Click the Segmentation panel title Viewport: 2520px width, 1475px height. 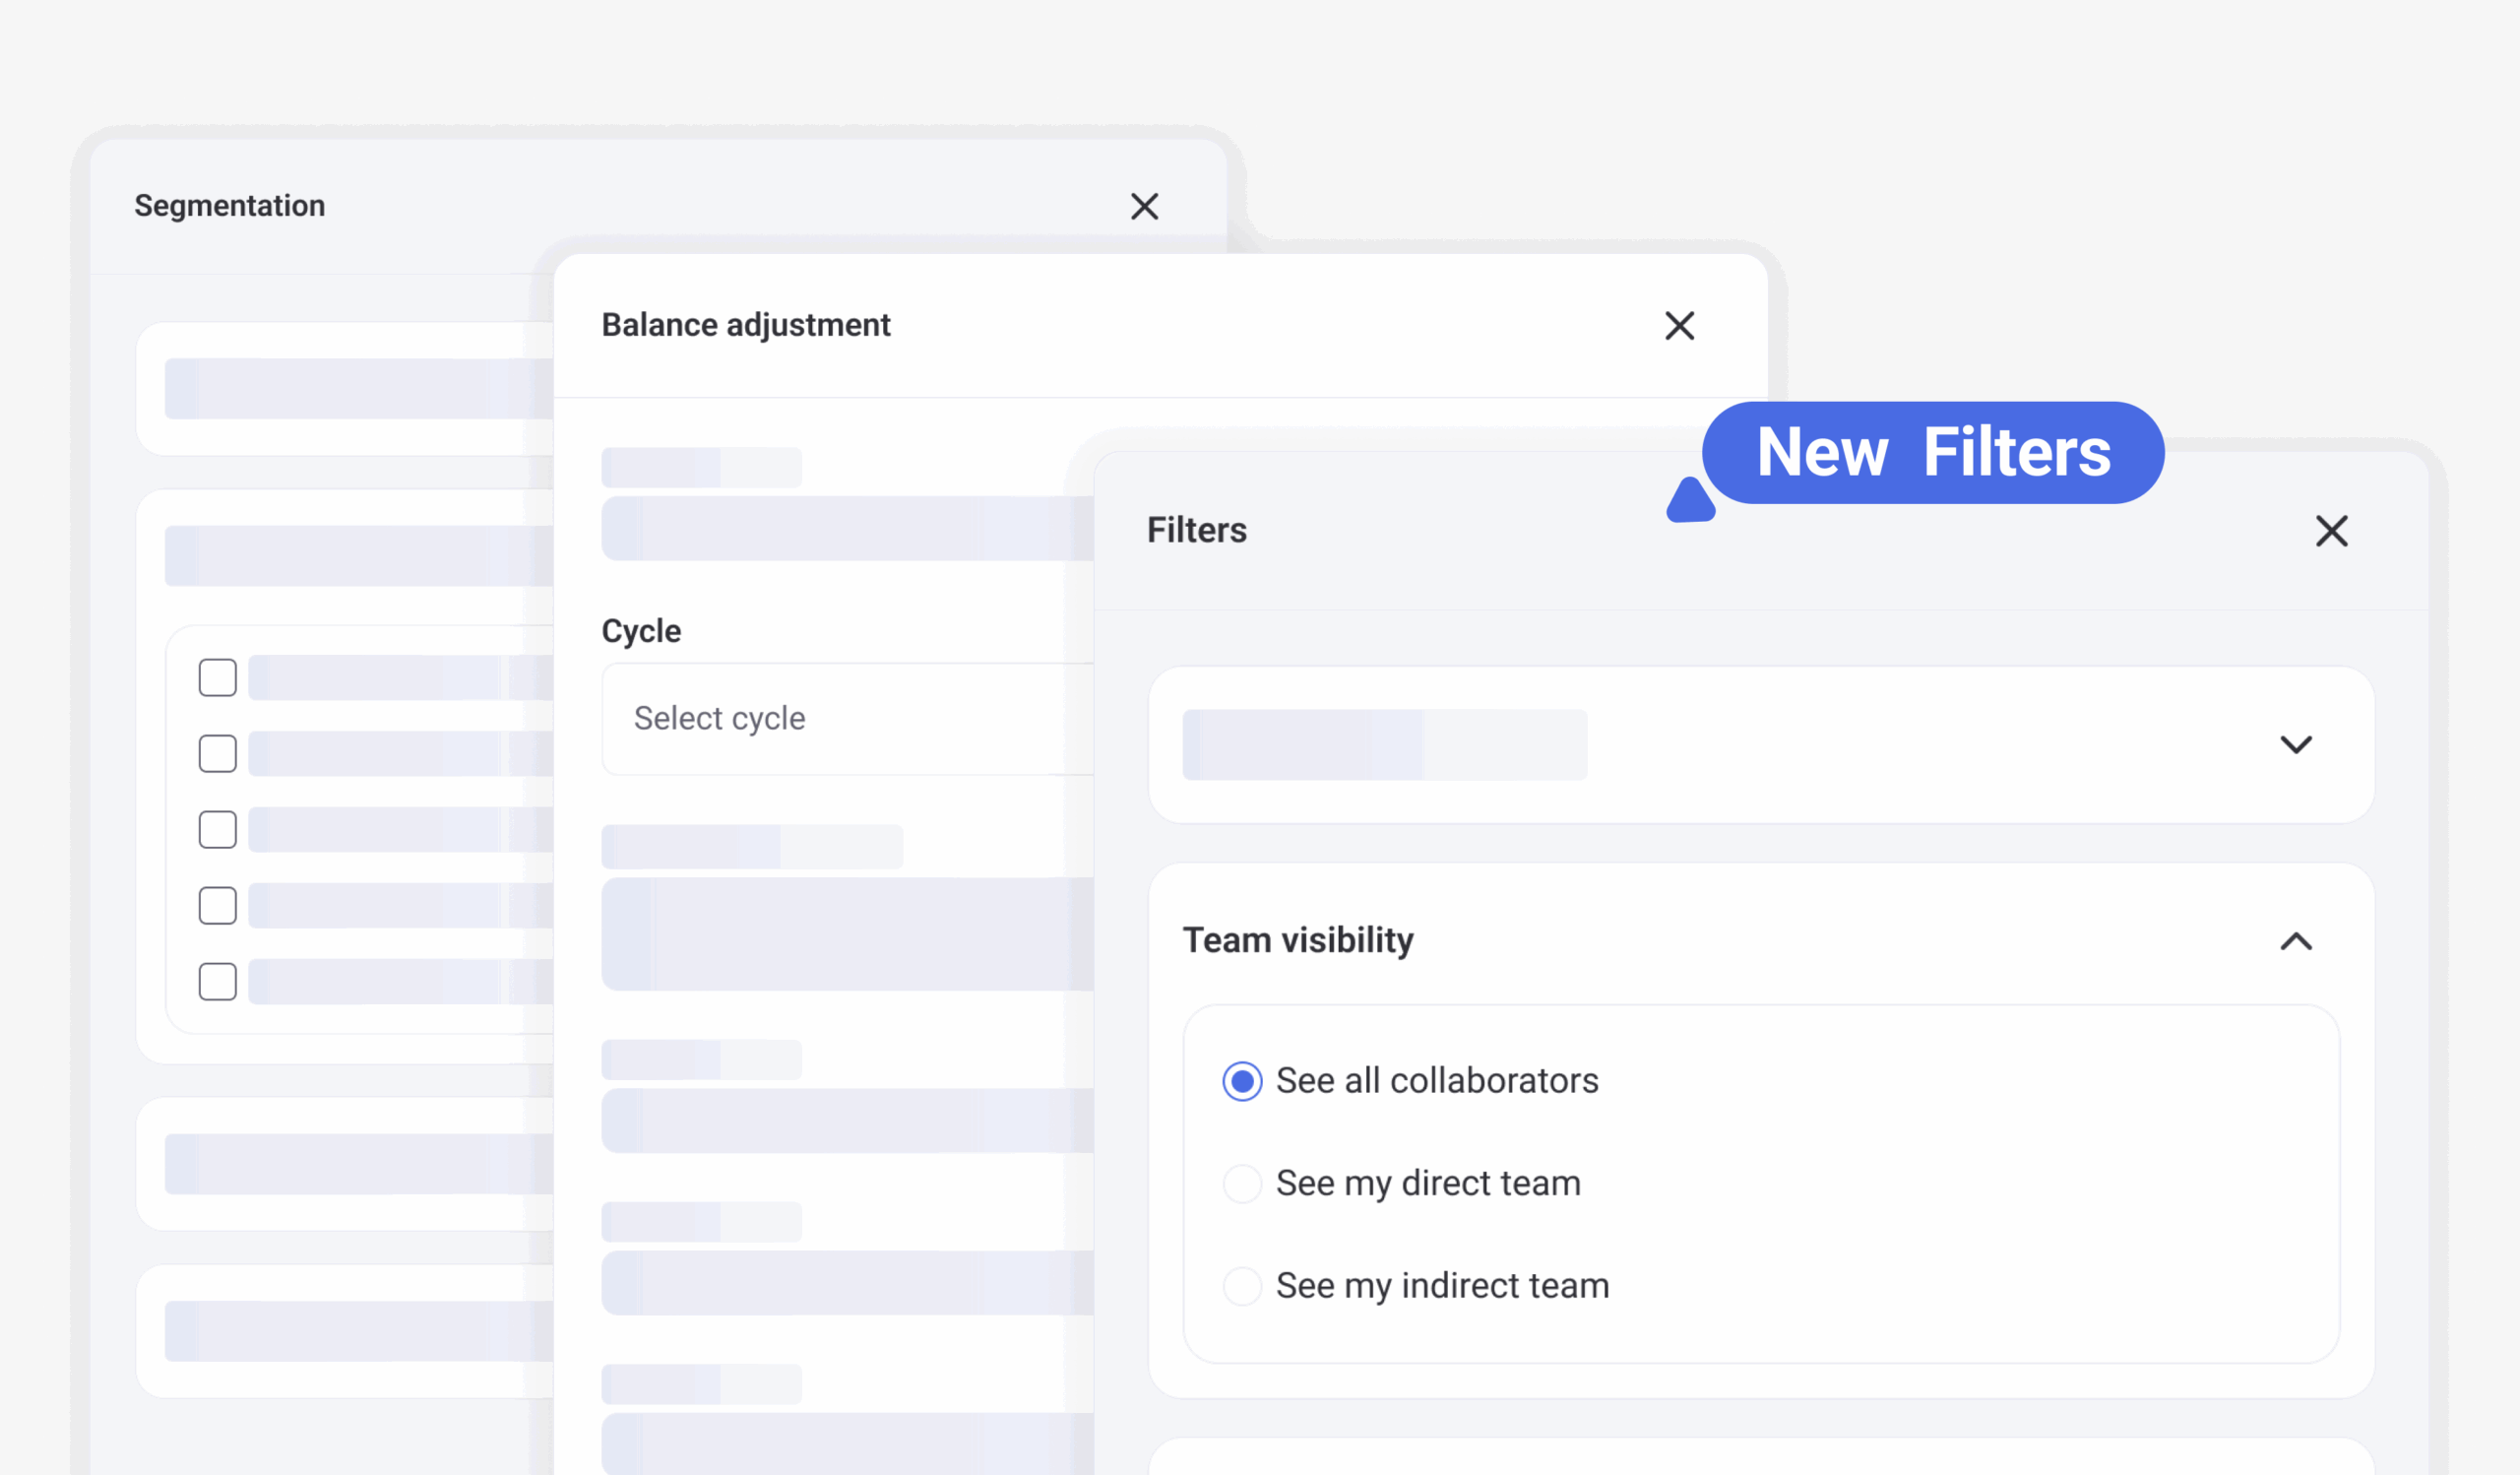(229, 206)
